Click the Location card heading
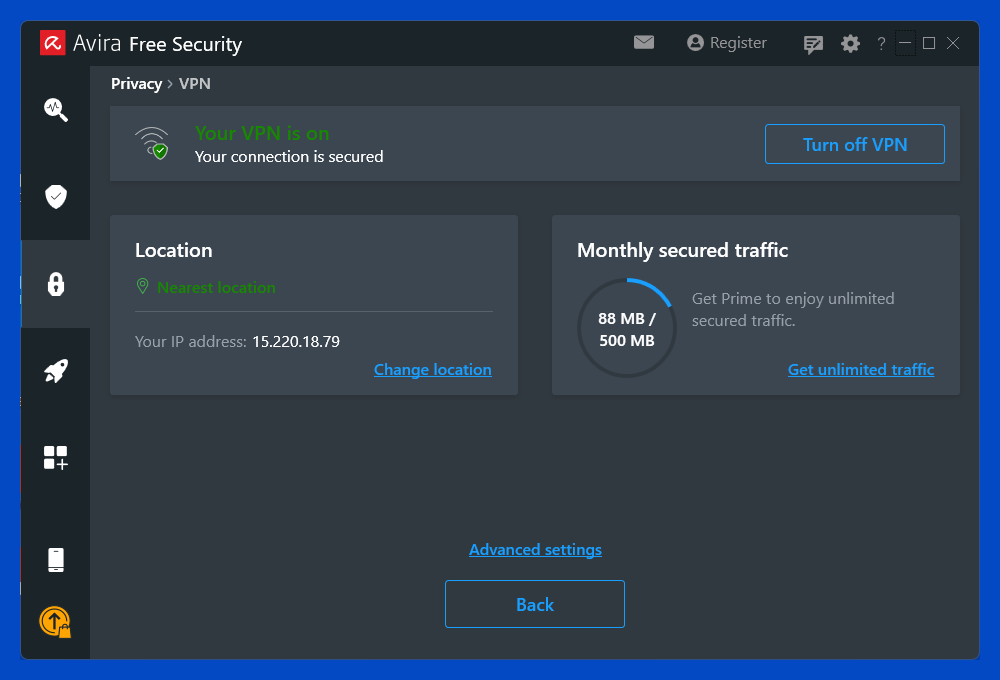Viewport: 1000px width, 680px height. [173, 250]
